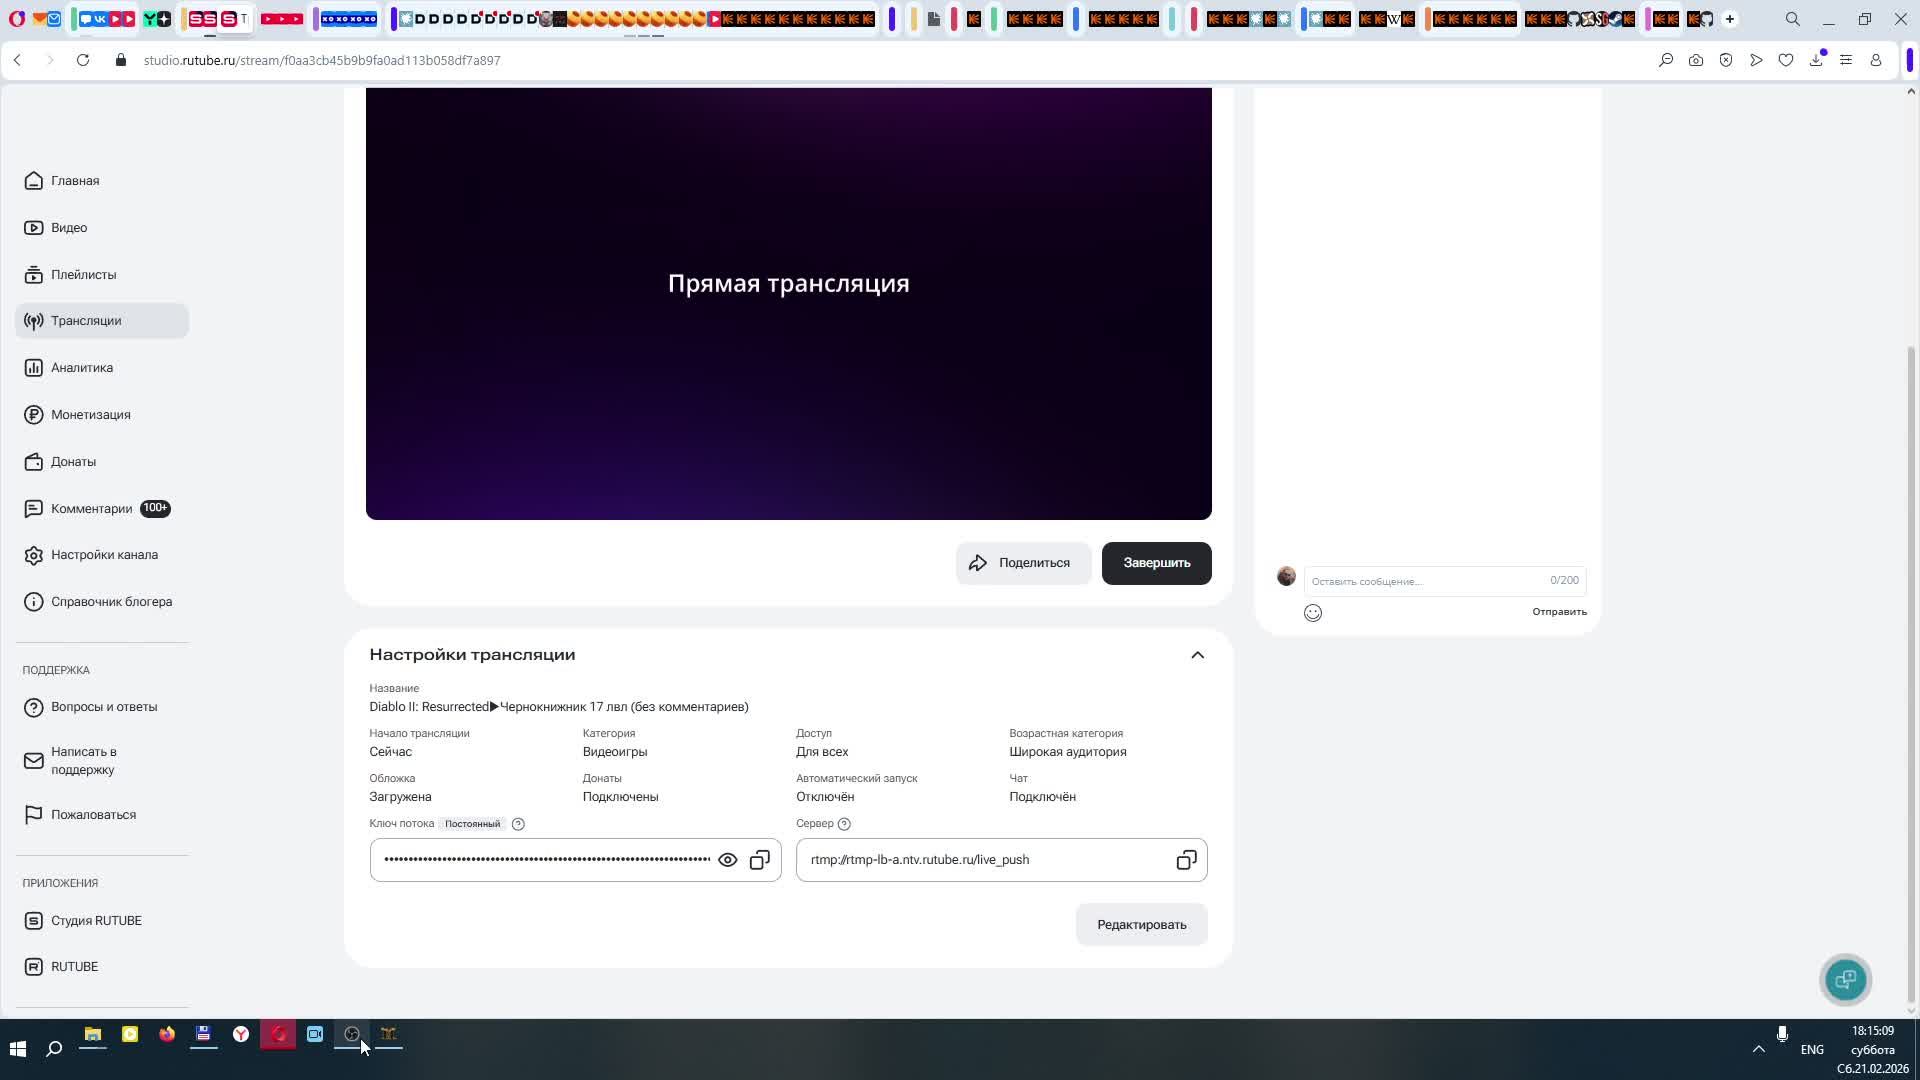This screenshot has width=1920, height=1080.
Task: Click the browser page reload icon
Action: tap(83, 60)
